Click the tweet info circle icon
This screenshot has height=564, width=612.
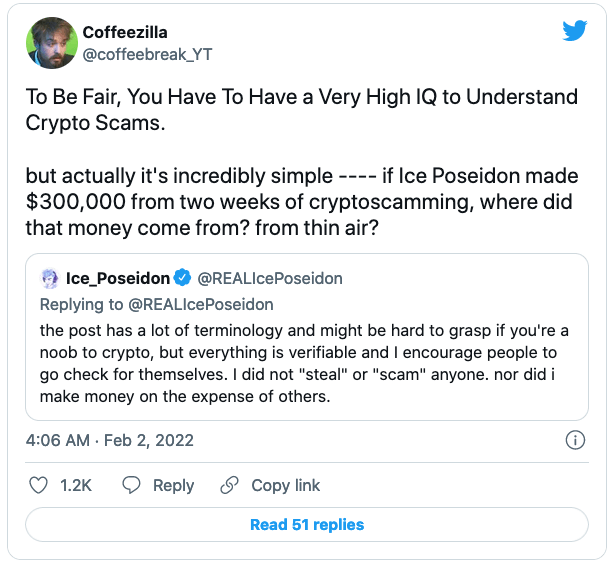(575, 440)
